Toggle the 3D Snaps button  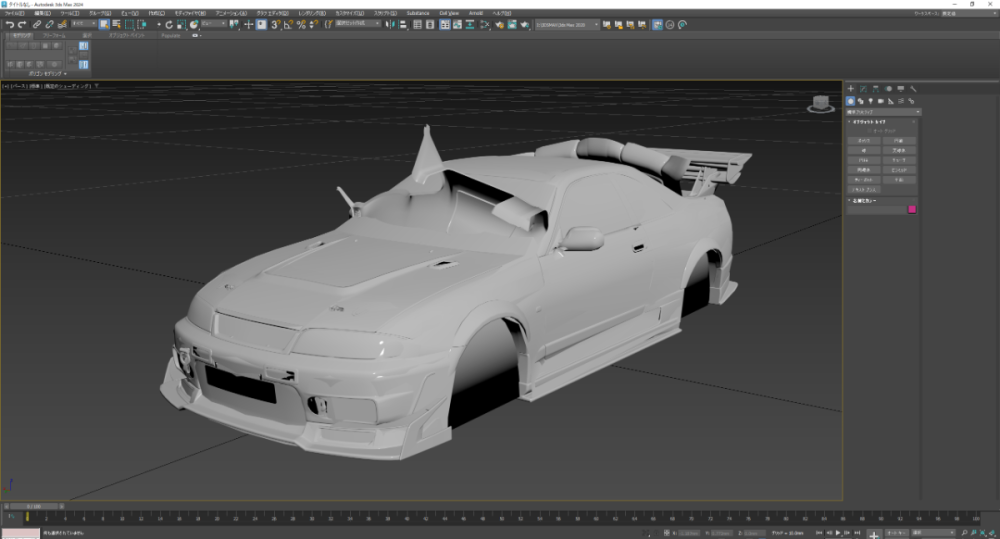pyautogui.click(x=275, y=24)
